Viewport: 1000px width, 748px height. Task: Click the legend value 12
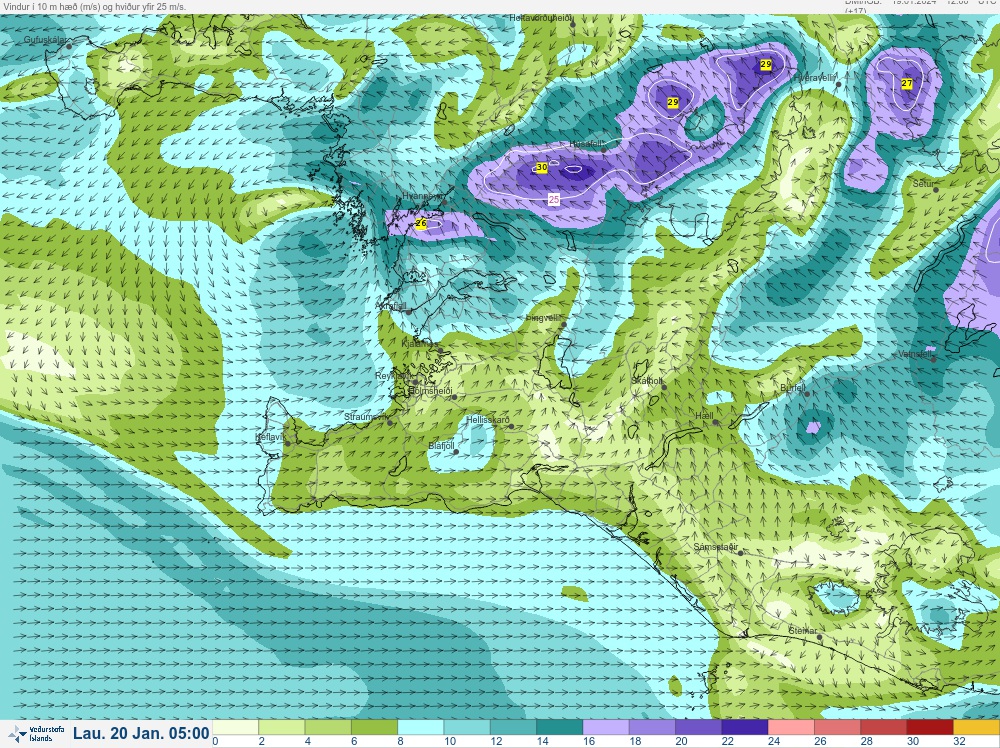[496, 742]
